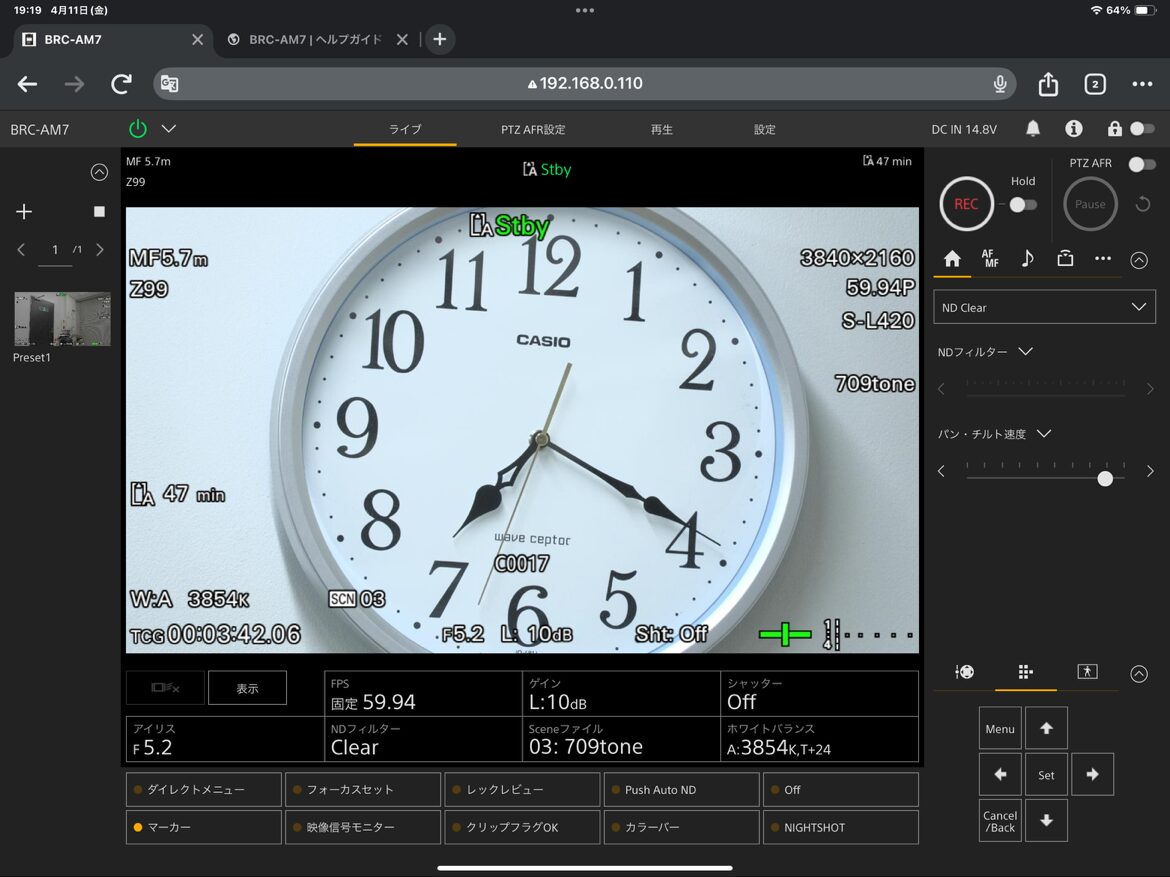Toggle the ダイレクトメニュー button
Screen dimensions: 1170x877
[204, 790]
